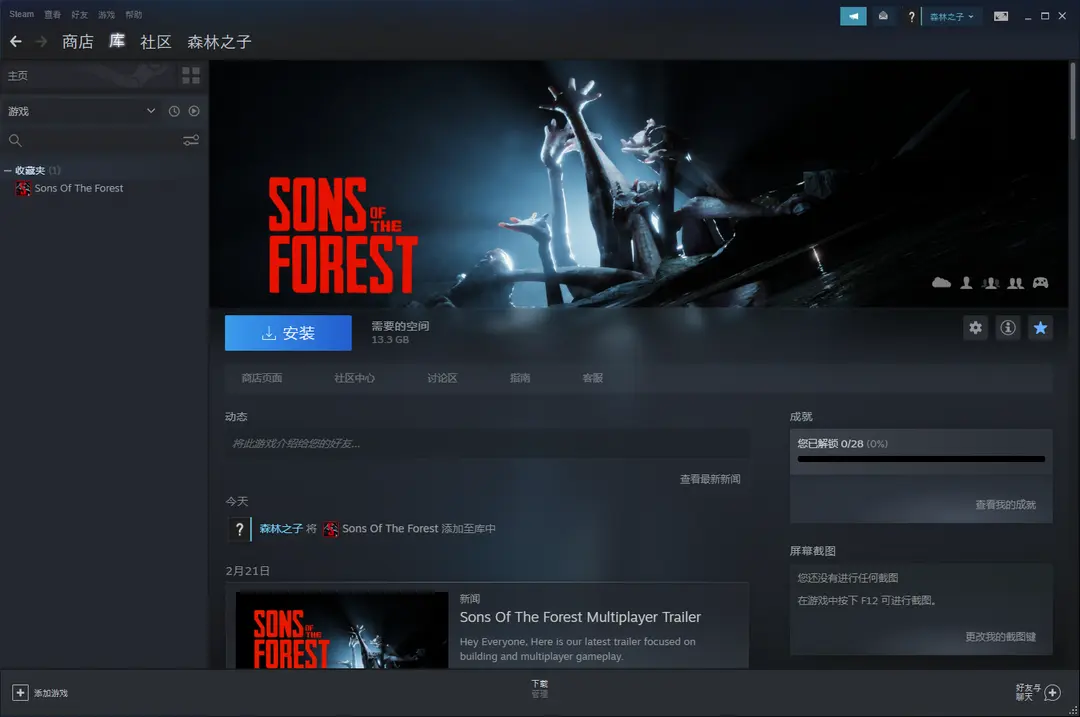The height and width of the screenshot is (717, 1080).
Task: Click the main page vertical scrollbar
Action: (x=1072, y=101)
